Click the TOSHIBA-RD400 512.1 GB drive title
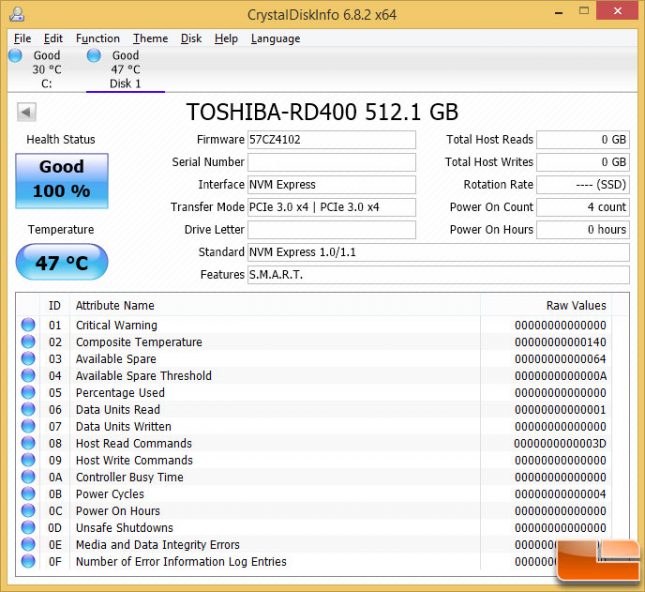Viewport: 645px width, 592px height. (322, 112)
